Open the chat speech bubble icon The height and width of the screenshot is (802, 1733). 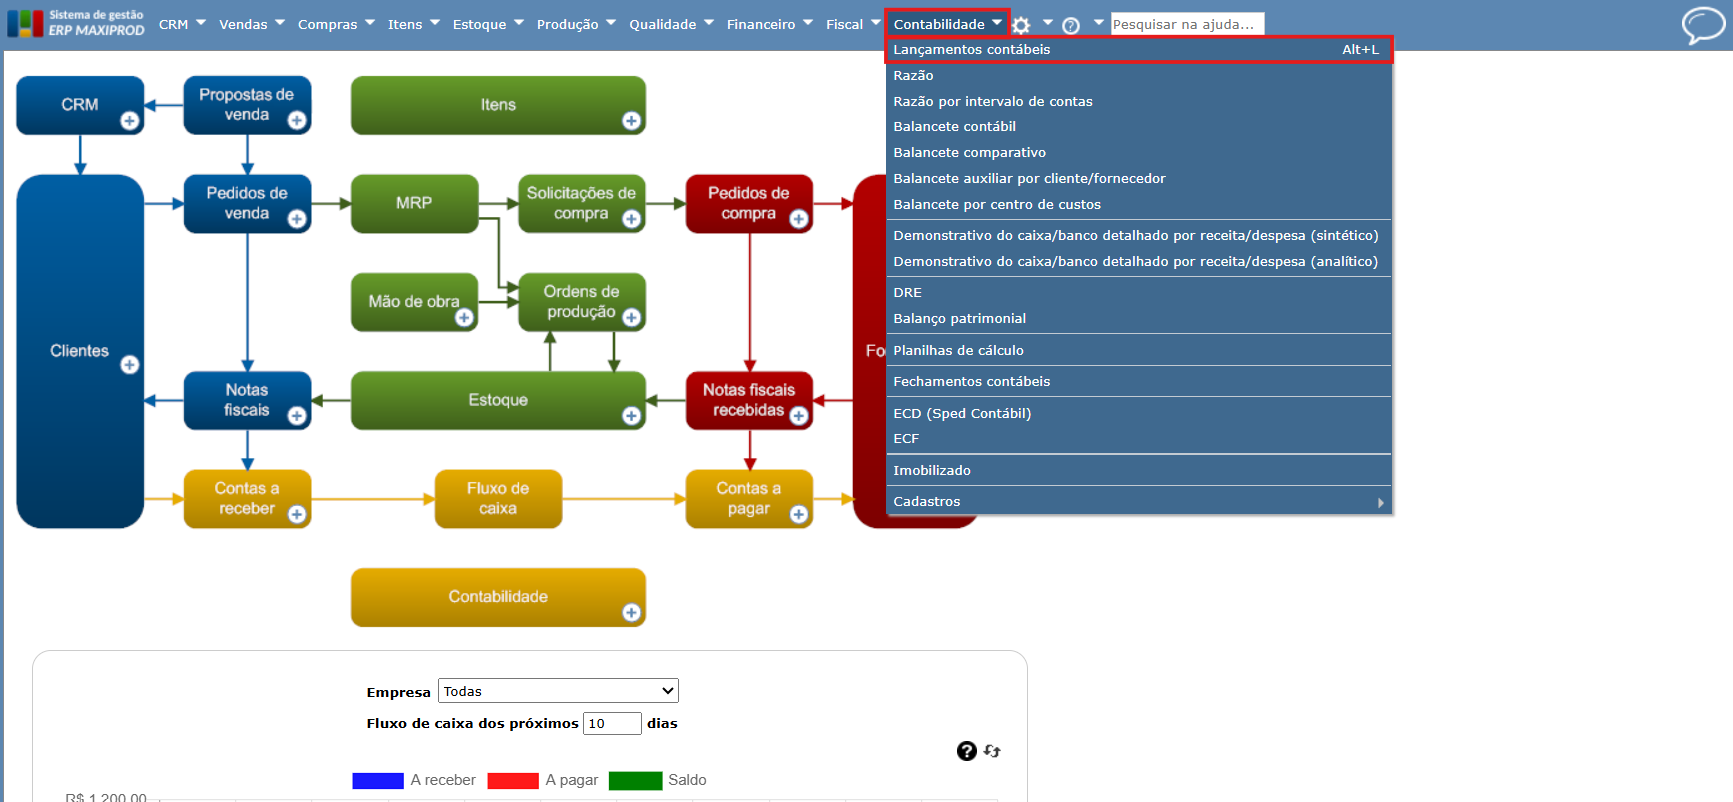coord(1702,25)
